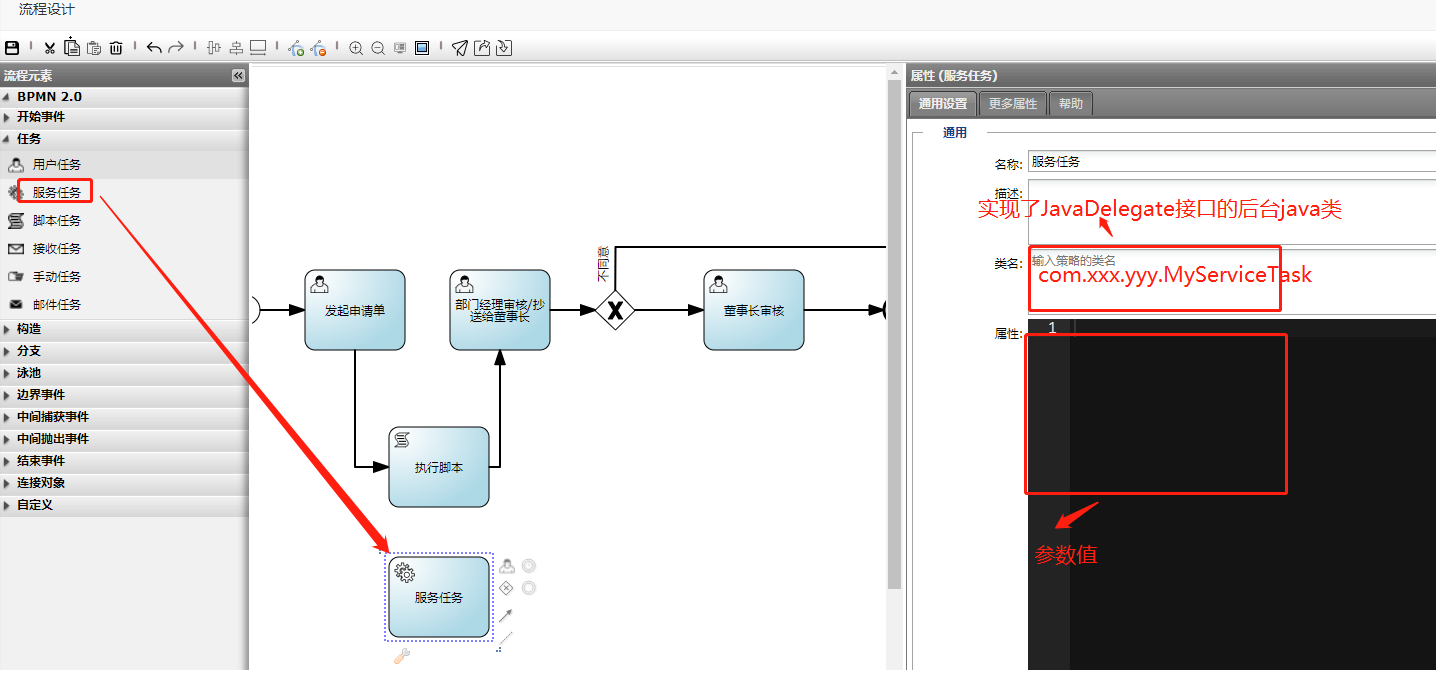The image size is (1441, 673).
Task: Expand the 开始事件 category
Action: click(x=41, y=117)
